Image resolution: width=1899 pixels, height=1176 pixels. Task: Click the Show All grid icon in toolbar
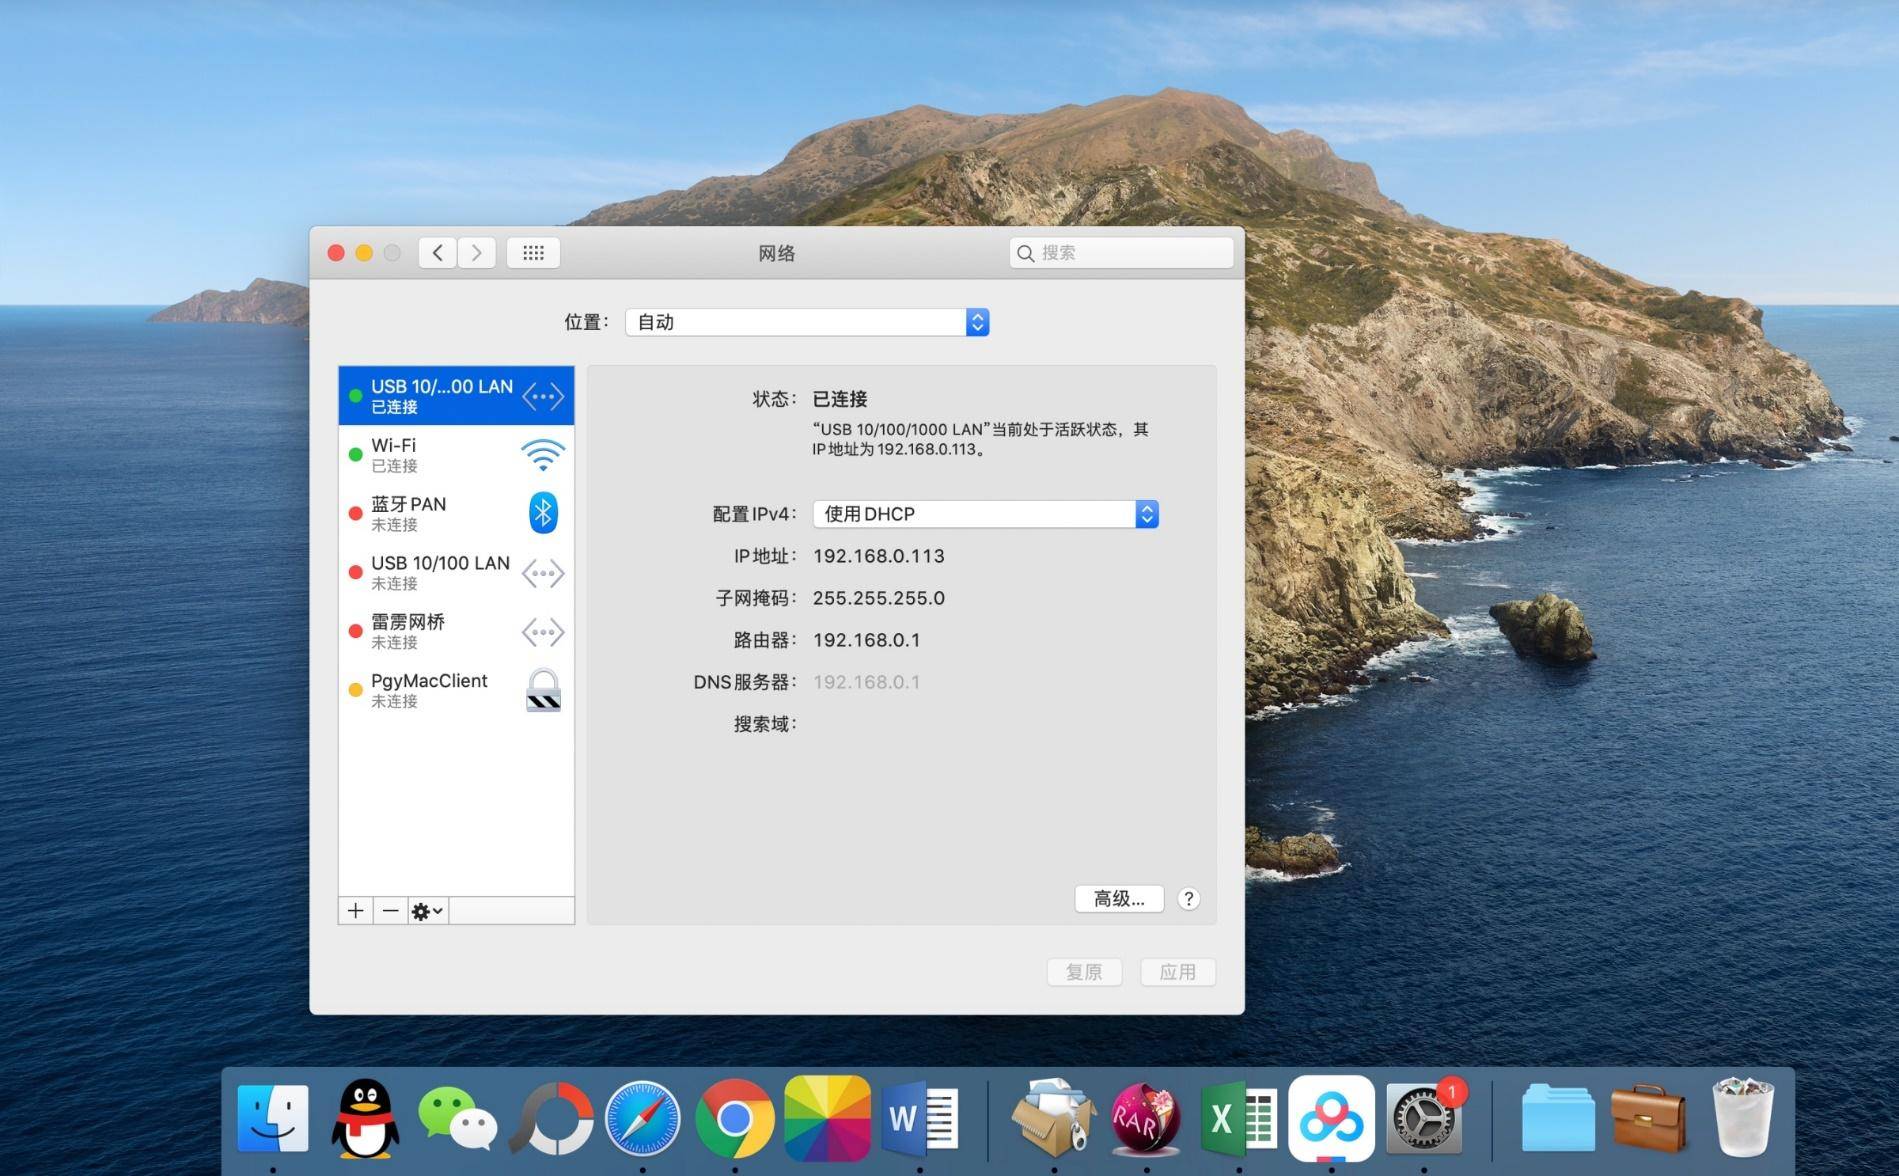coord(532,252)
